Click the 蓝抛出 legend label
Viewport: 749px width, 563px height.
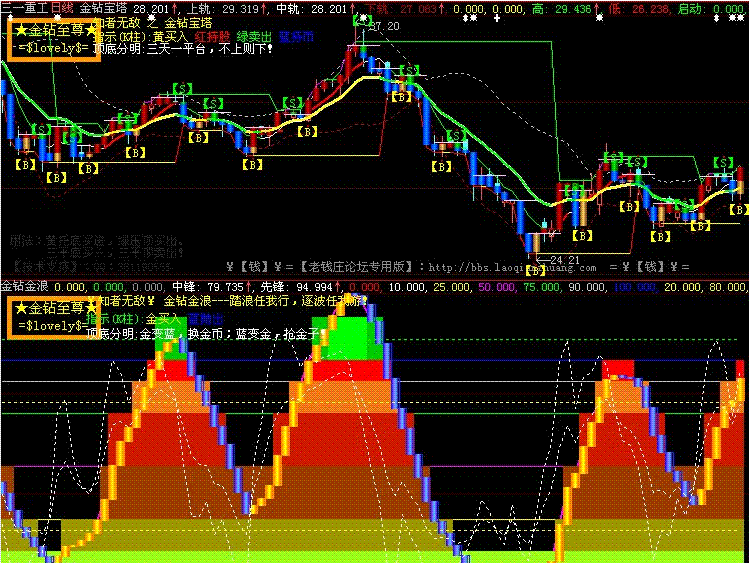tap(205, 319)
